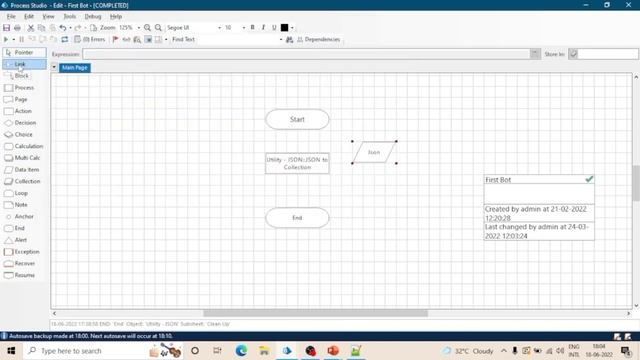Select the Pointer tool
The width and height of the screenshot is (640, 360).
click(x=24, y=53)
